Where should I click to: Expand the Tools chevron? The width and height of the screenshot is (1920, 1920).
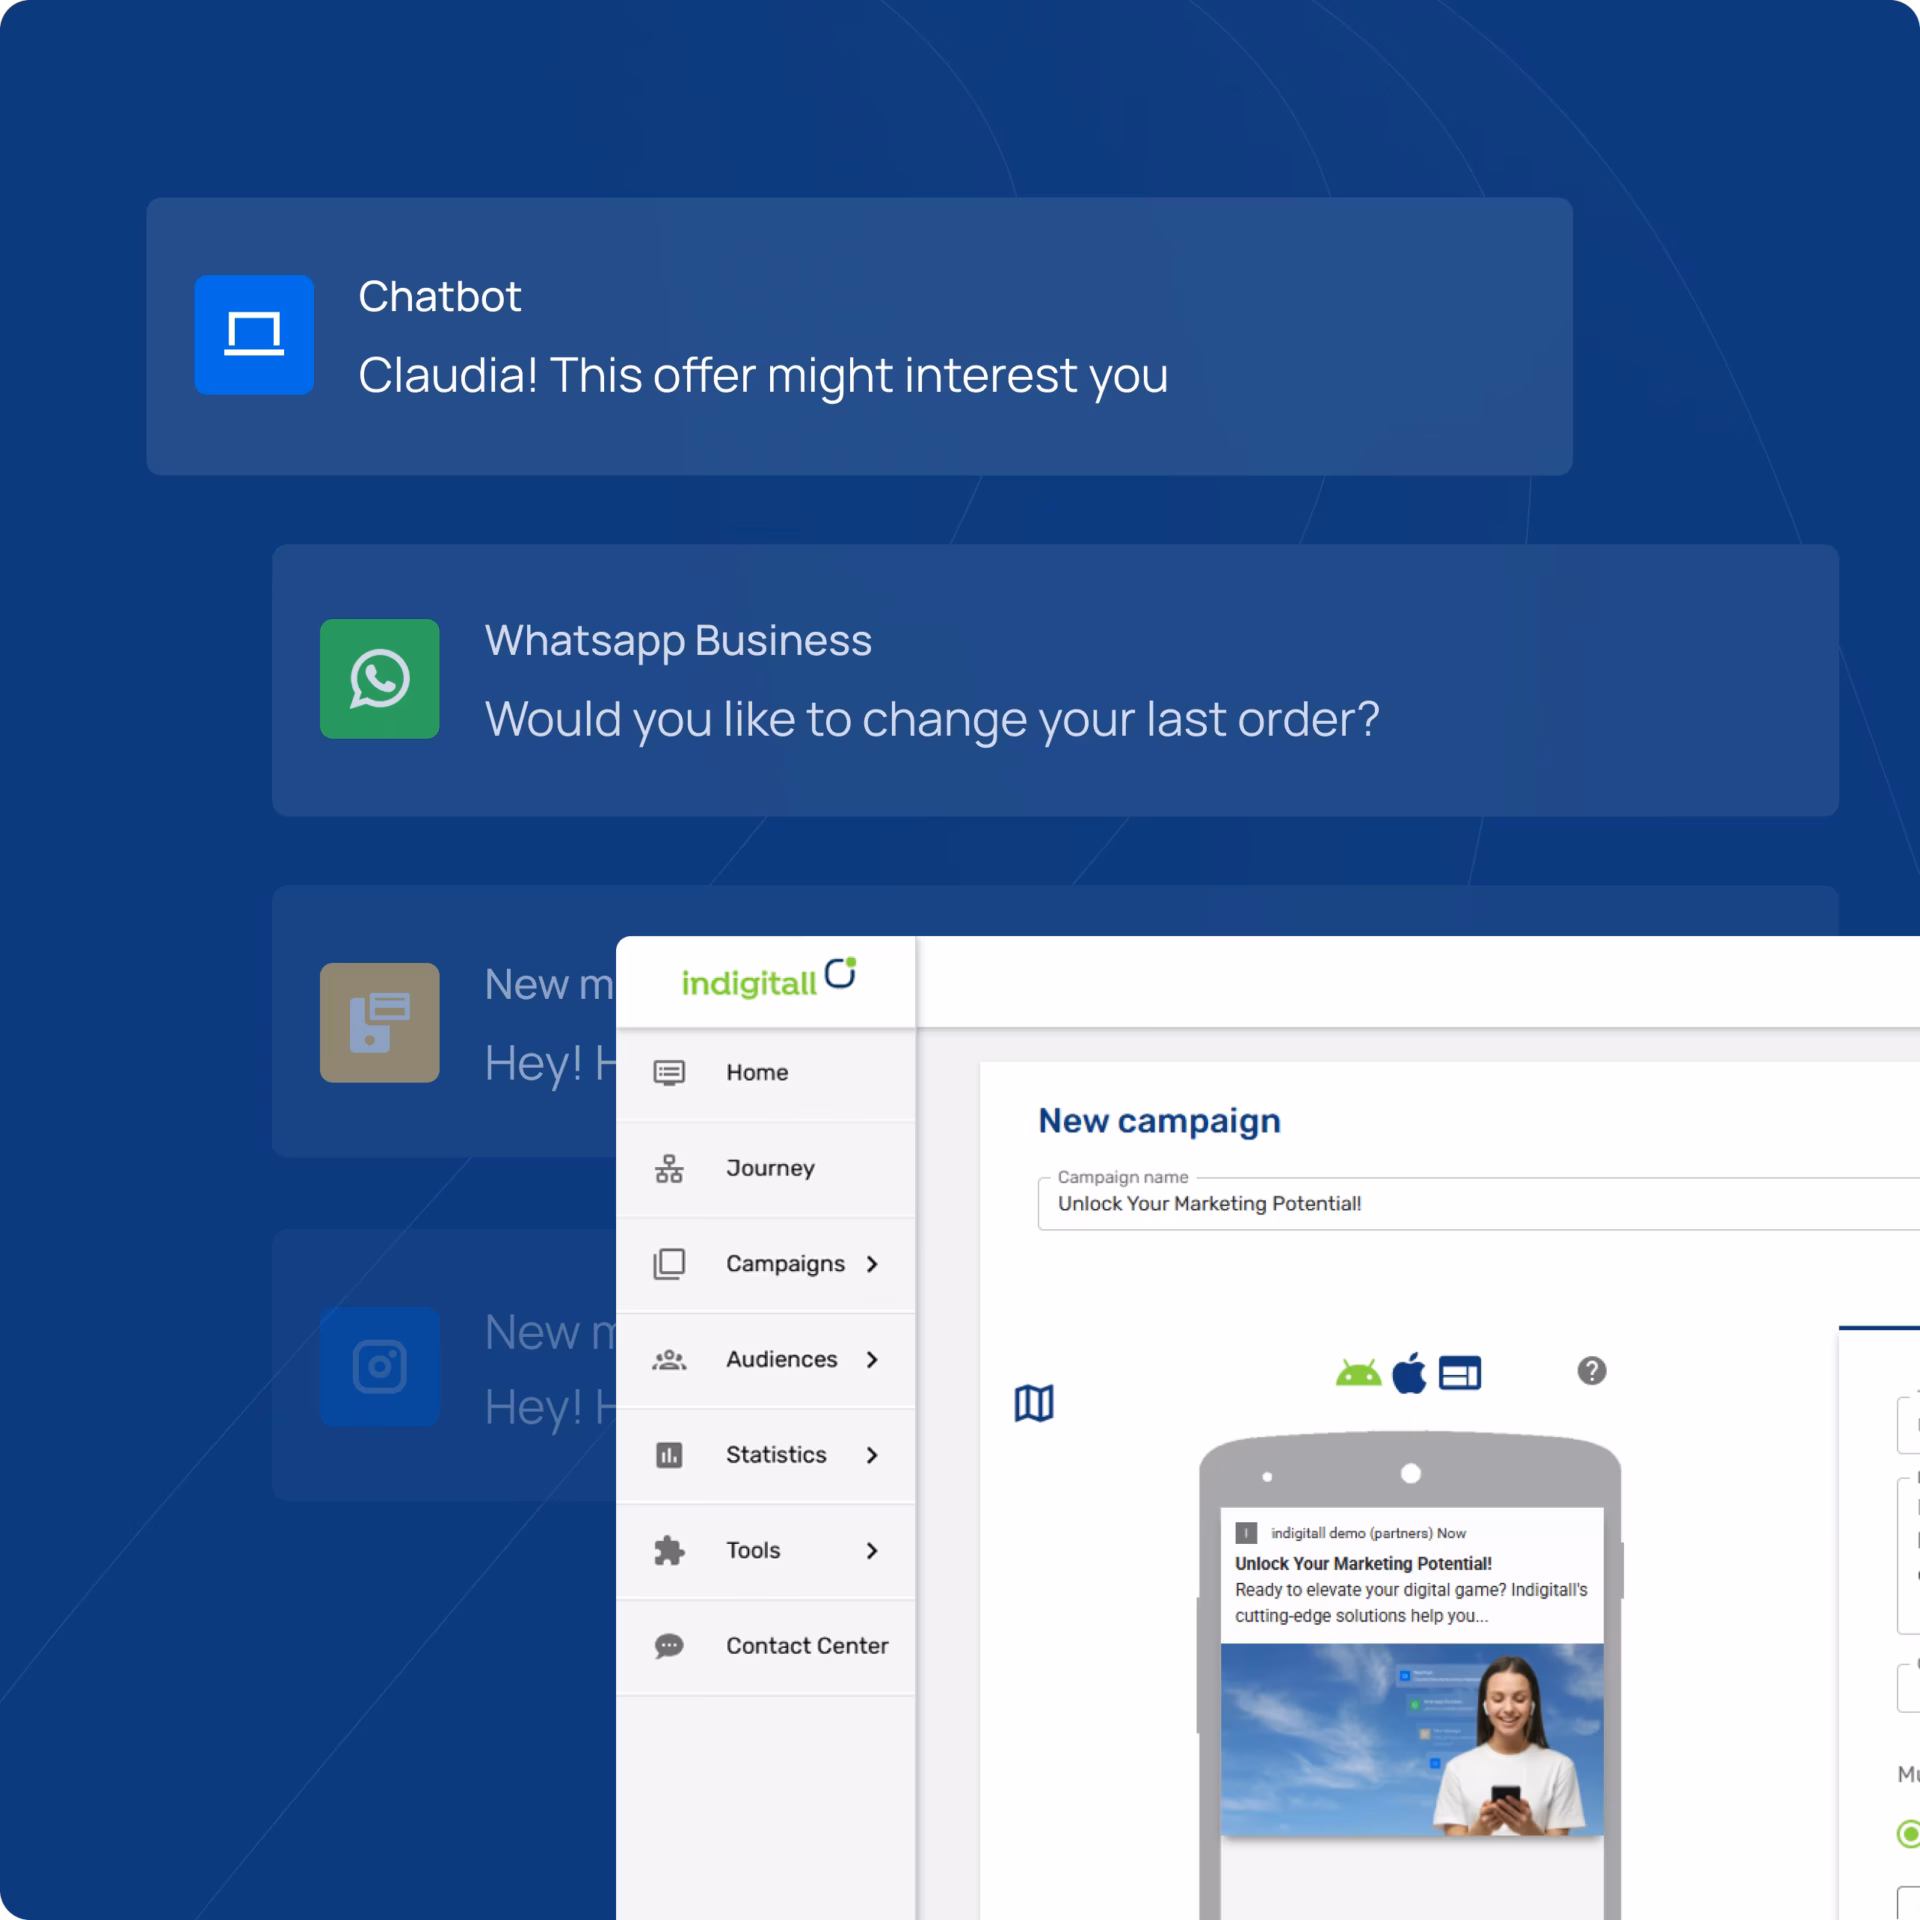[872, 1550]
